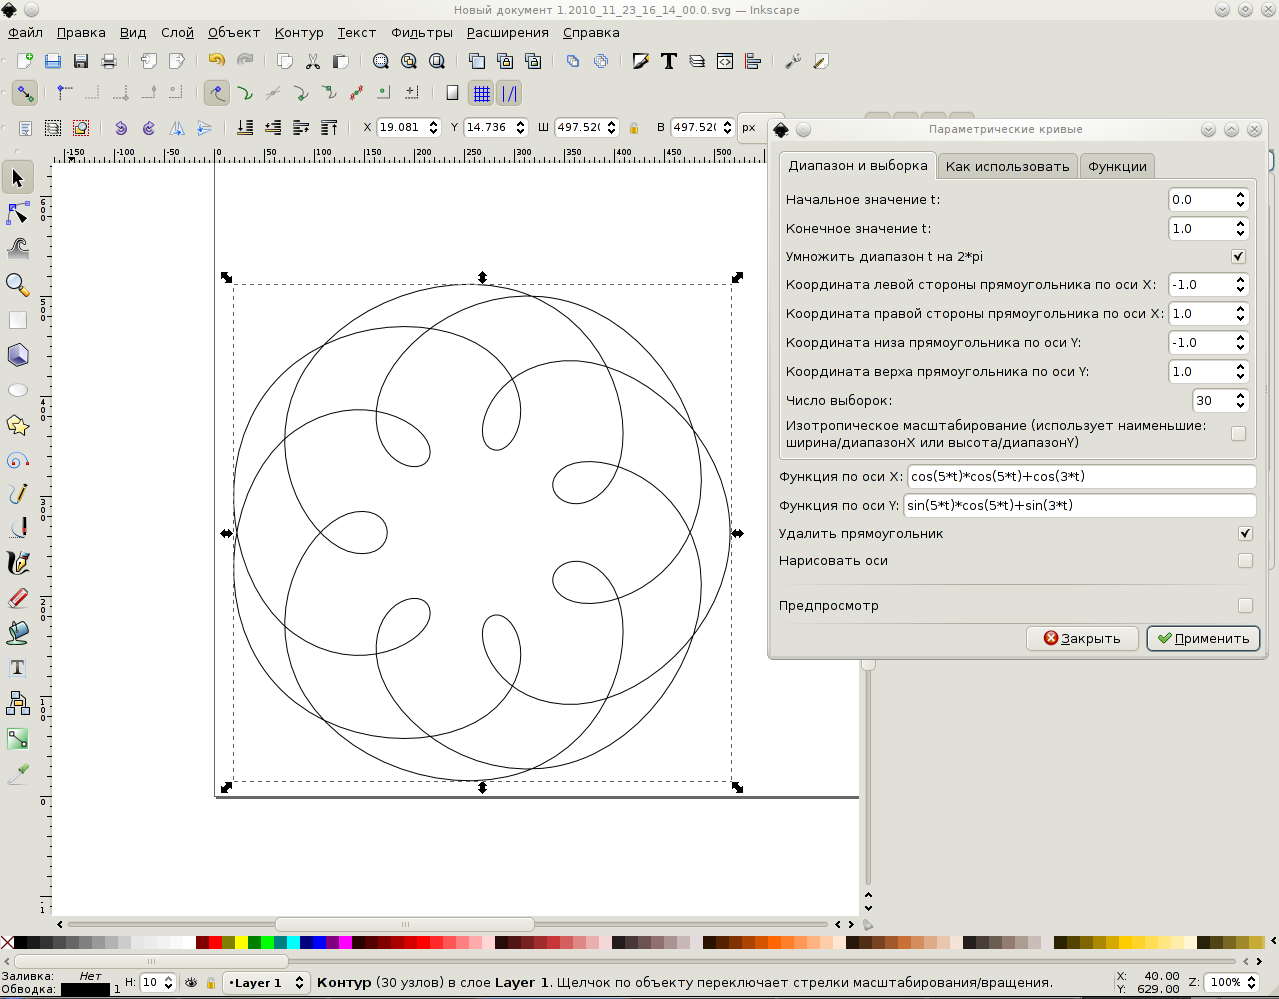Click the Print document icon
This screenshot has height=999, width=1279.
[x=109, y=61]
